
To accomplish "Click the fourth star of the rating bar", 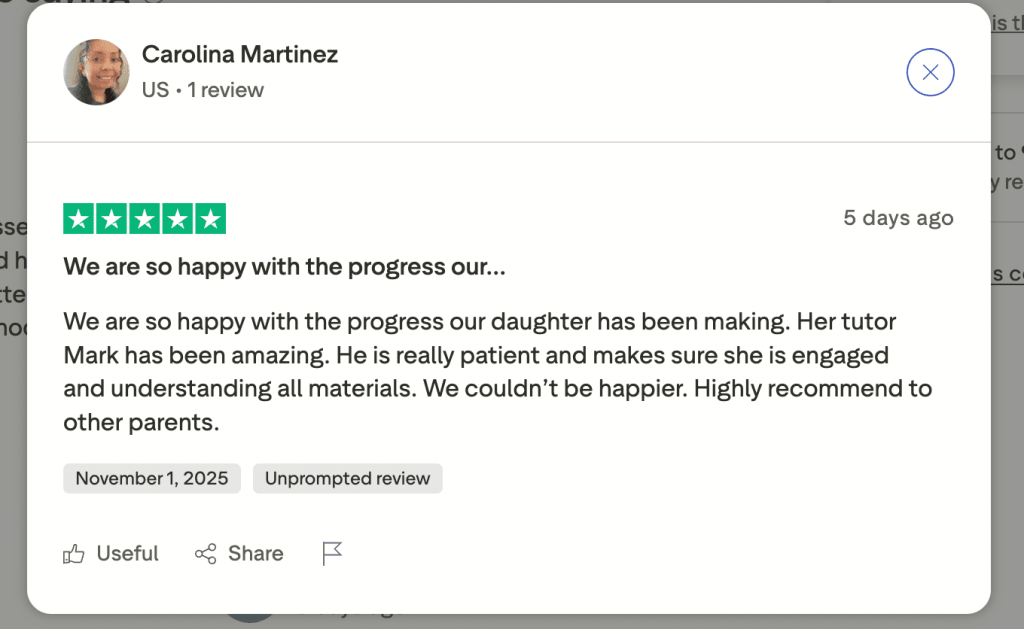I will pyautogui.click(x=175, y=218).
